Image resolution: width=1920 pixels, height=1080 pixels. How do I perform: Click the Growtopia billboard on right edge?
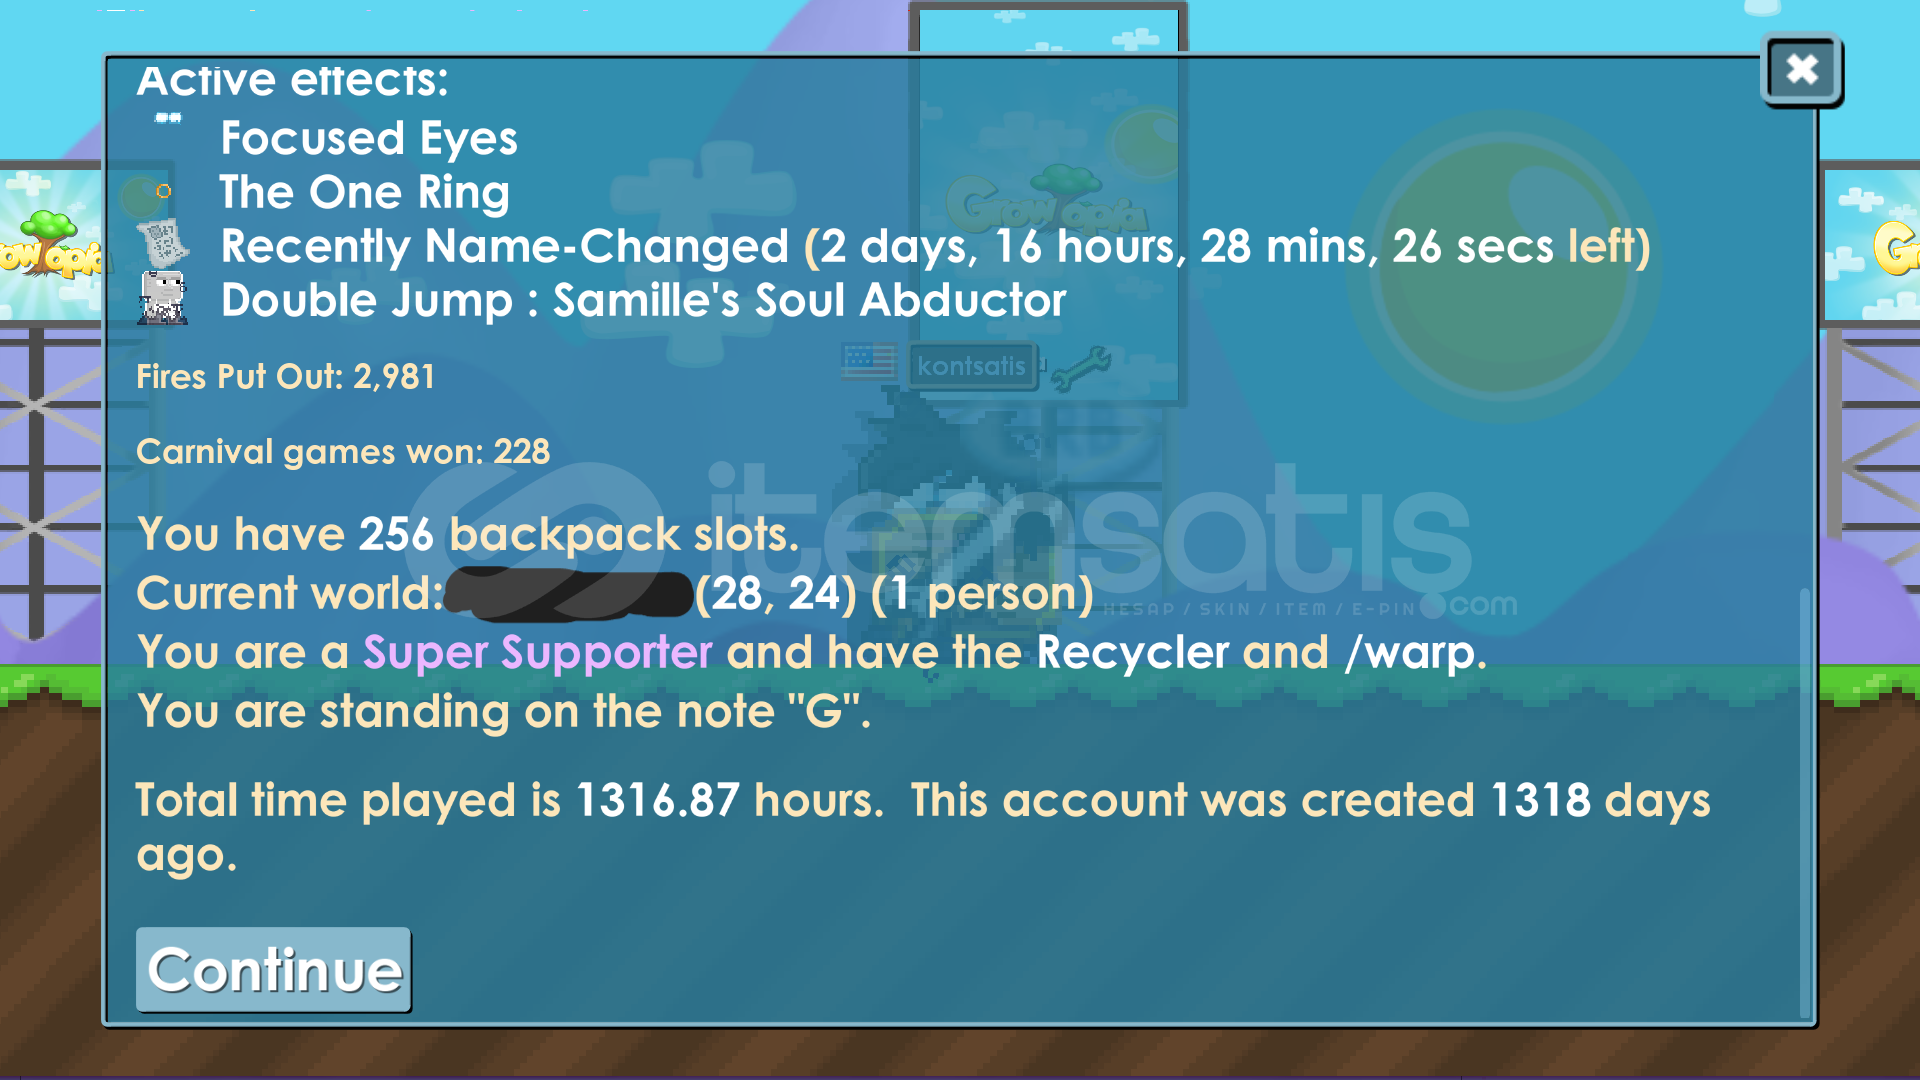click(x=1870, y=246)
